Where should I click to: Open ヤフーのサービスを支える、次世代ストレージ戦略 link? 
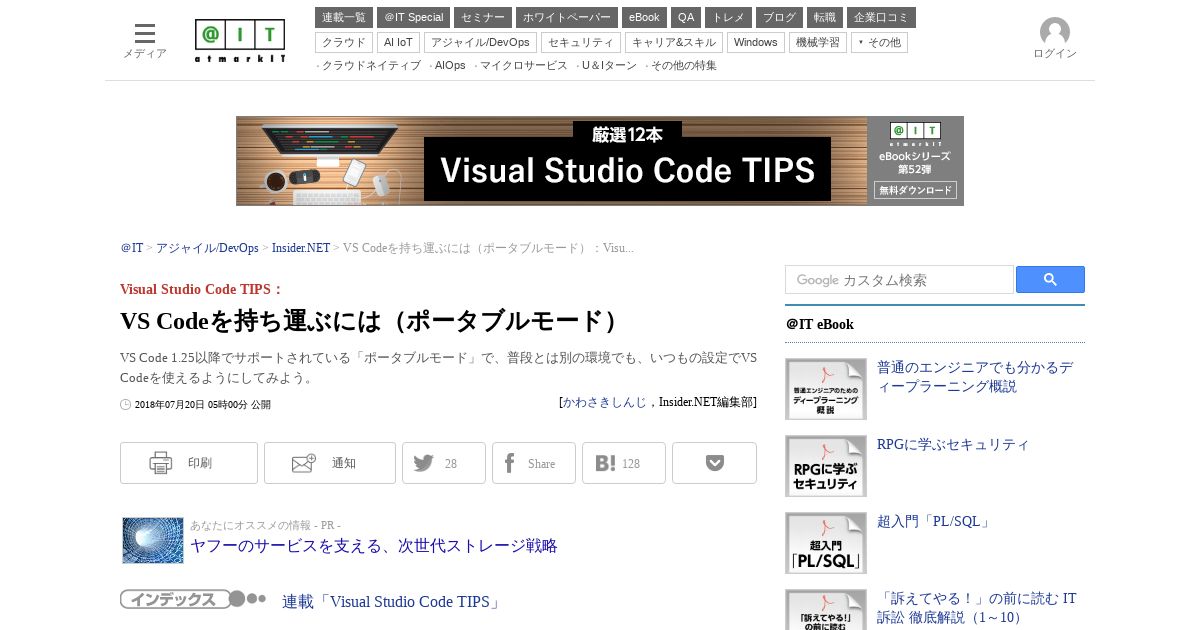coord(374,546)
